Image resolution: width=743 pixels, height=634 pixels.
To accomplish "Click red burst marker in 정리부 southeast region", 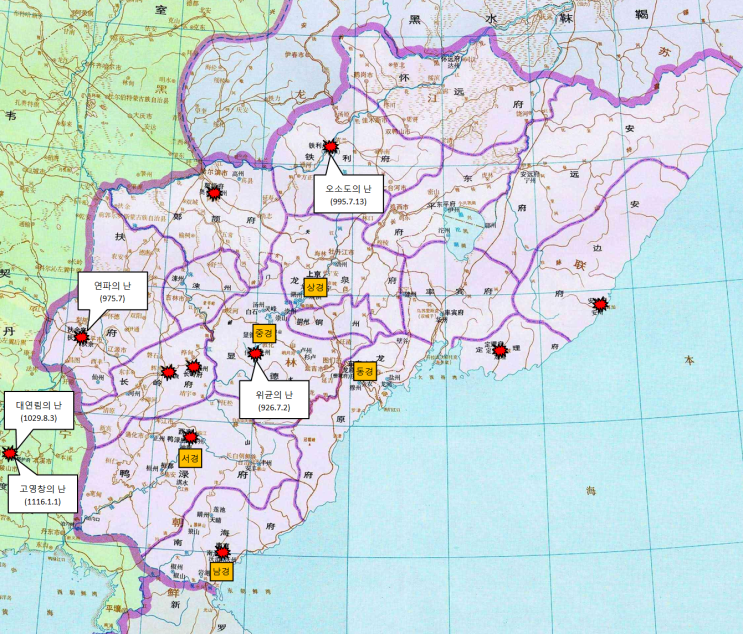I will coord(500,351).
